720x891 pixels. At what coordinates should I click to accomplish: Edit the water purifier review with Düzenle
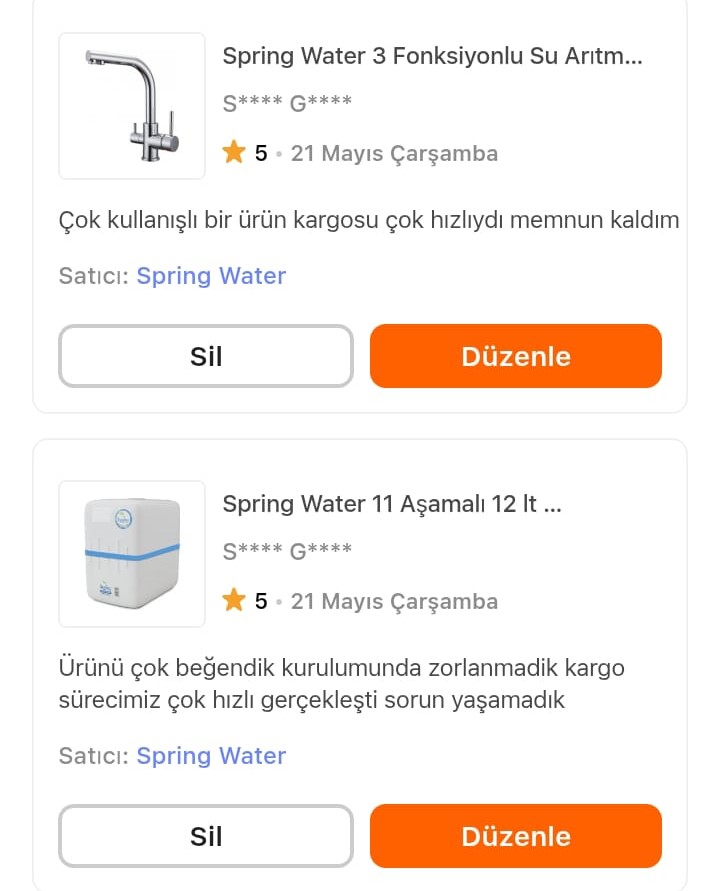coord(516,836)
